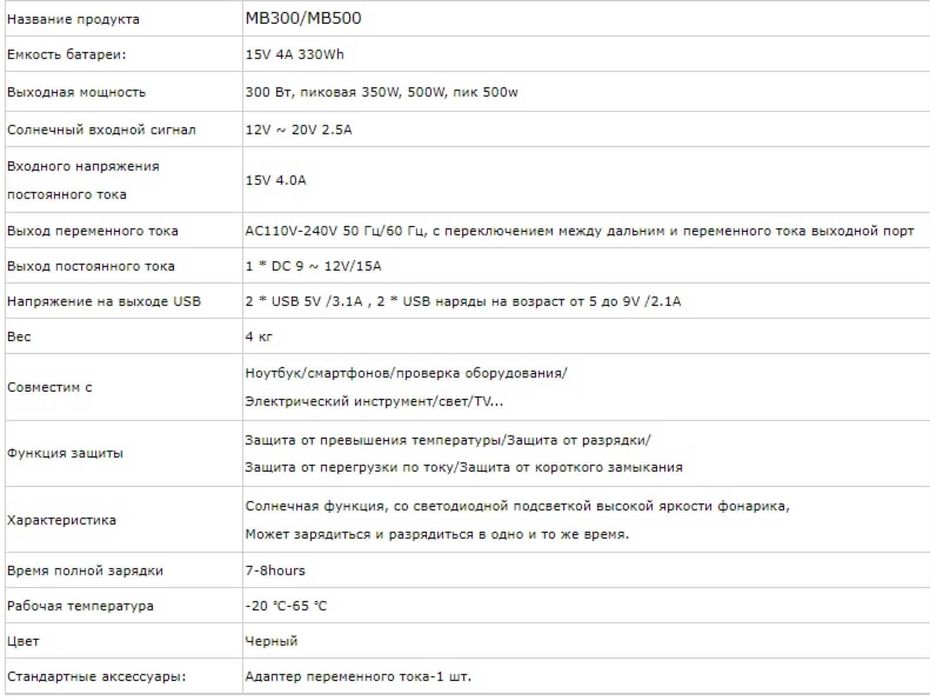Click the 'Функция защиты' label cell
The image size is (930, 700).
point(65,453)
